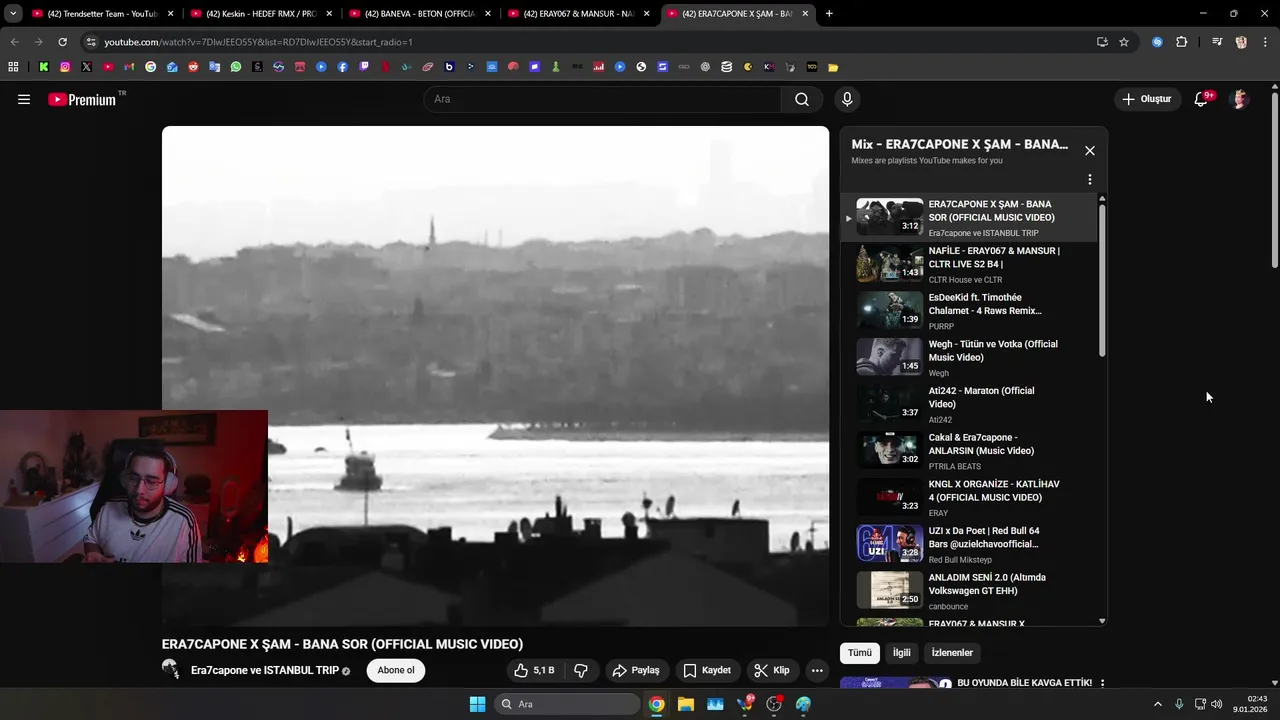Click Windows taskbar search box
The height and width of the screenshot is (720, 1280).
(x=567, y=704)
